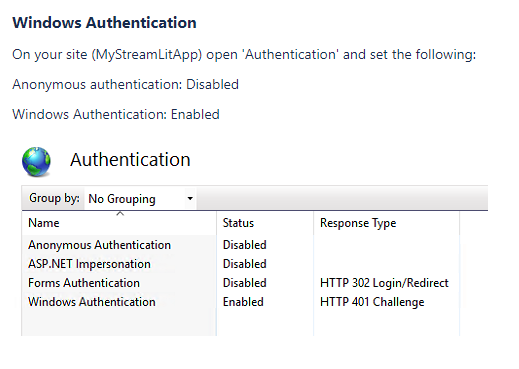This screenshot has height=369, width=519.
Task: Click the Windows Authentication bold heading
Action: click(x=104, y=23)
